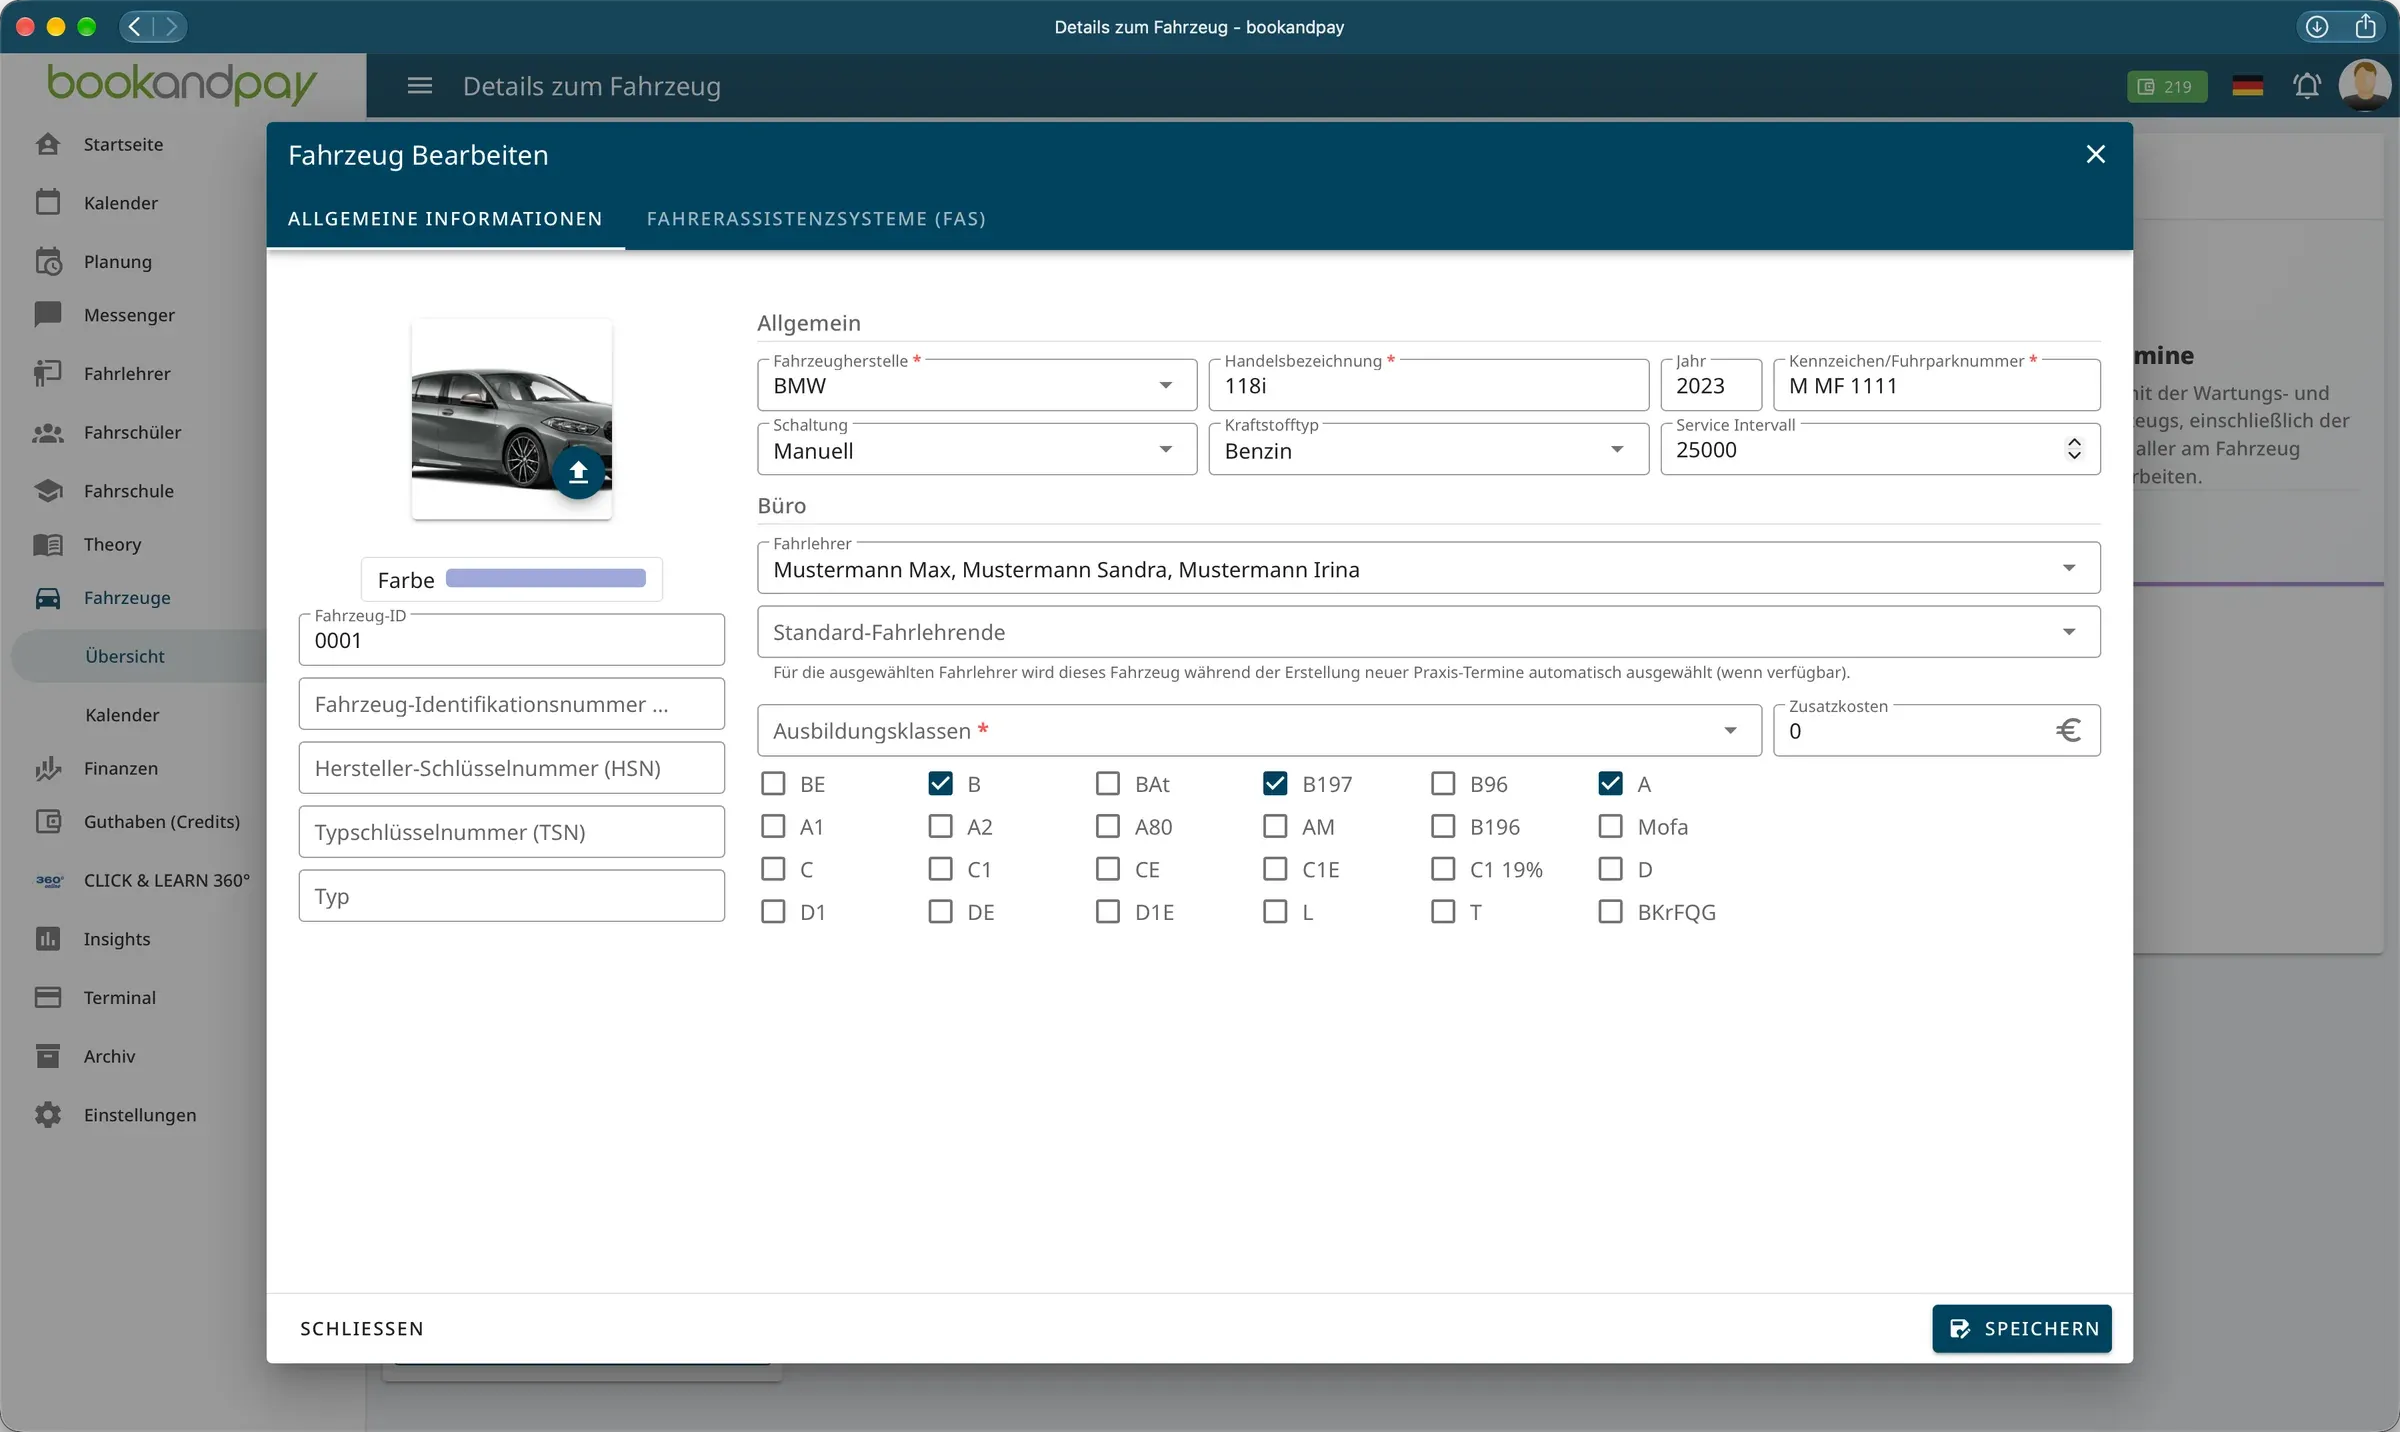The height and width of the screenshot is (1432, 2400).
Task: Open the 219 credits badge
Action: tap(2166, 87)
